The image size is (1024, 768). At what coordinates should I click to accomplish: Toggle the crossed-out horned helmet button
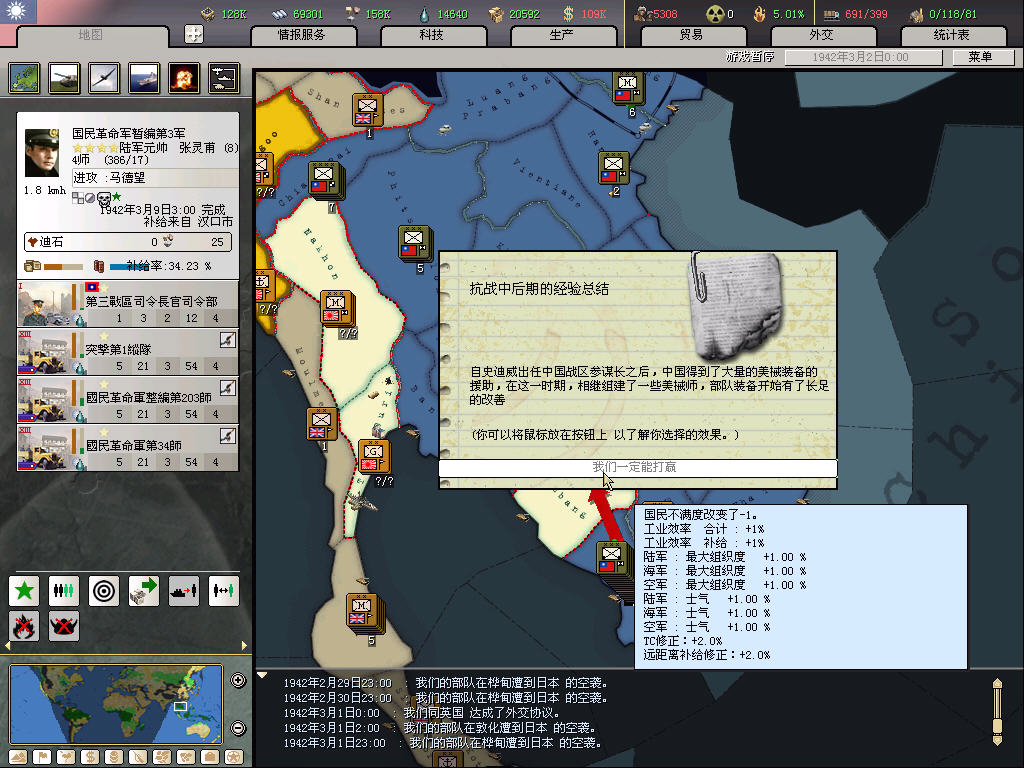pos(64,626)
